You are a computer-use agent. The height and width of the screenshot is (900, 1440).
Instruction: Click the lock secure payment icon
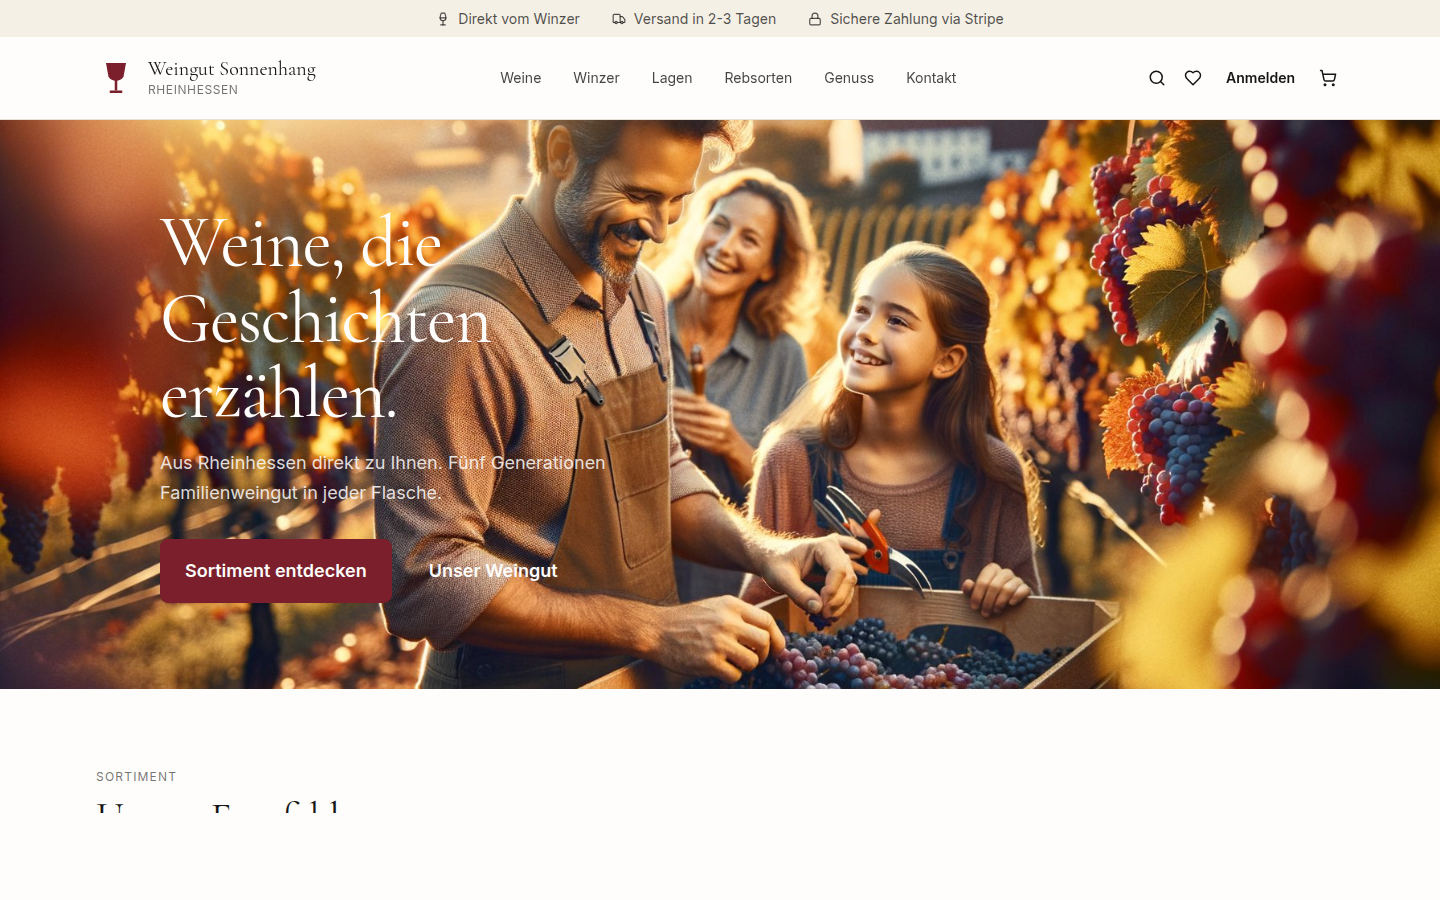click(815, 19)
